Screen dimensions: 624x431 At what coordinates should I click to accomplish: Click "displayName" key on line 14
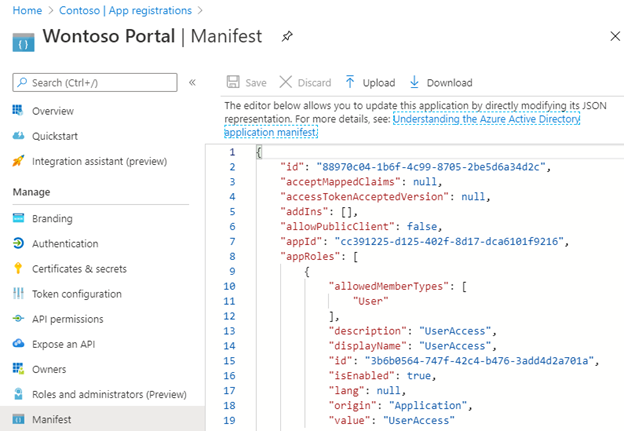click(367, 346)
